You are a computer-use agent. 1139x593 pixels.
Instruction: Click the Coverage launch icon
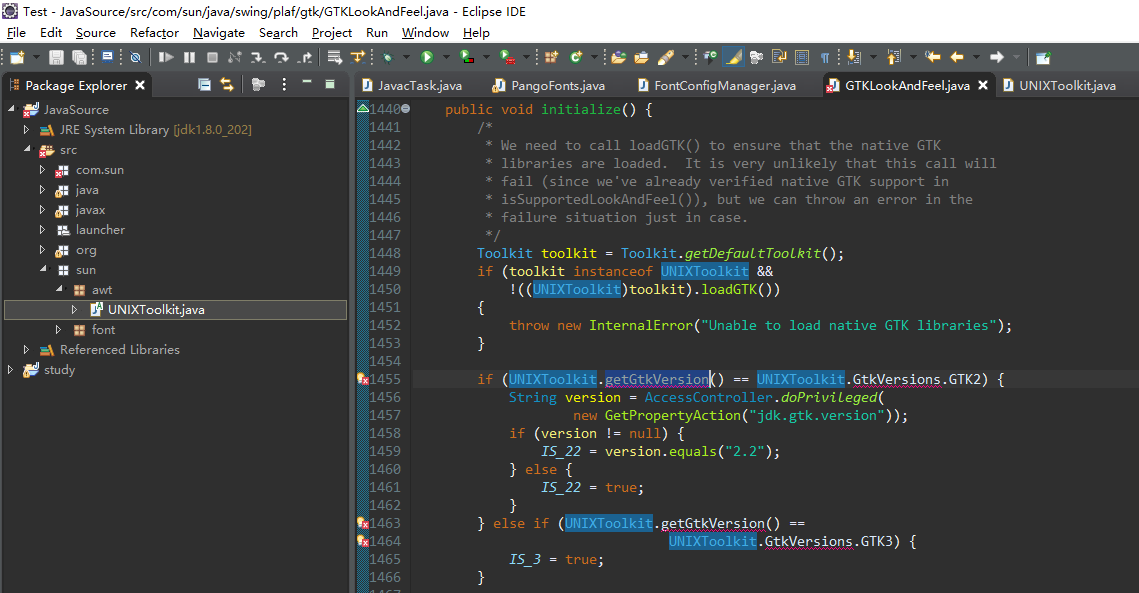pyautogui.click(x=467, y=57)
